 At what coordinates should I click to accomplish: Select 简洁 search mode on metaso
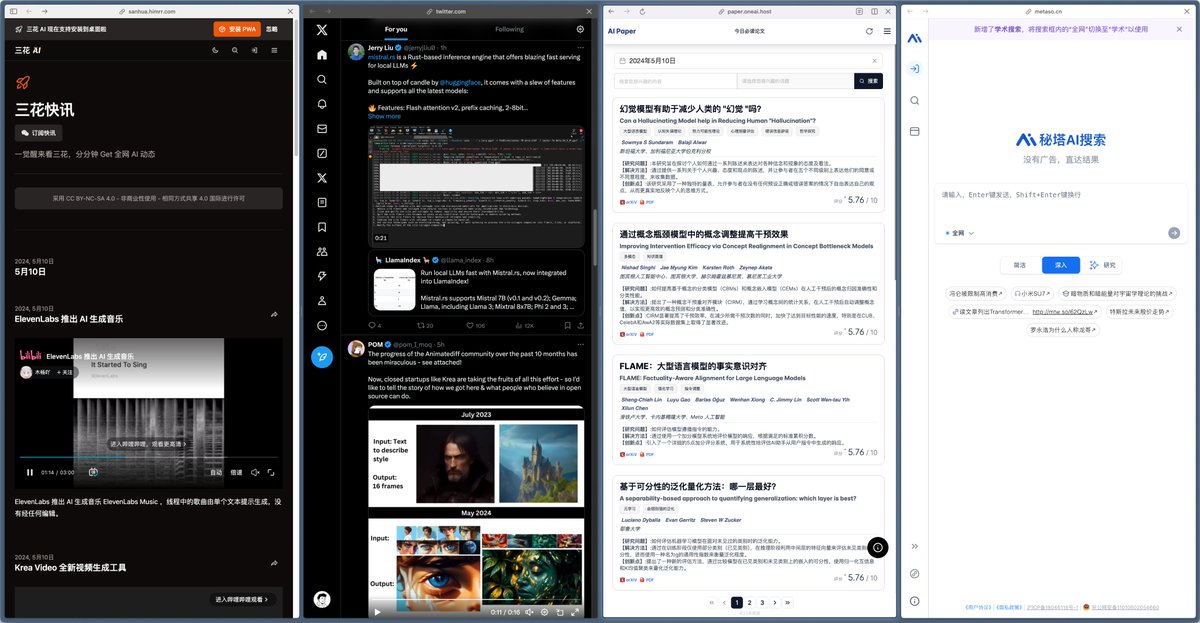point(1019,265)
